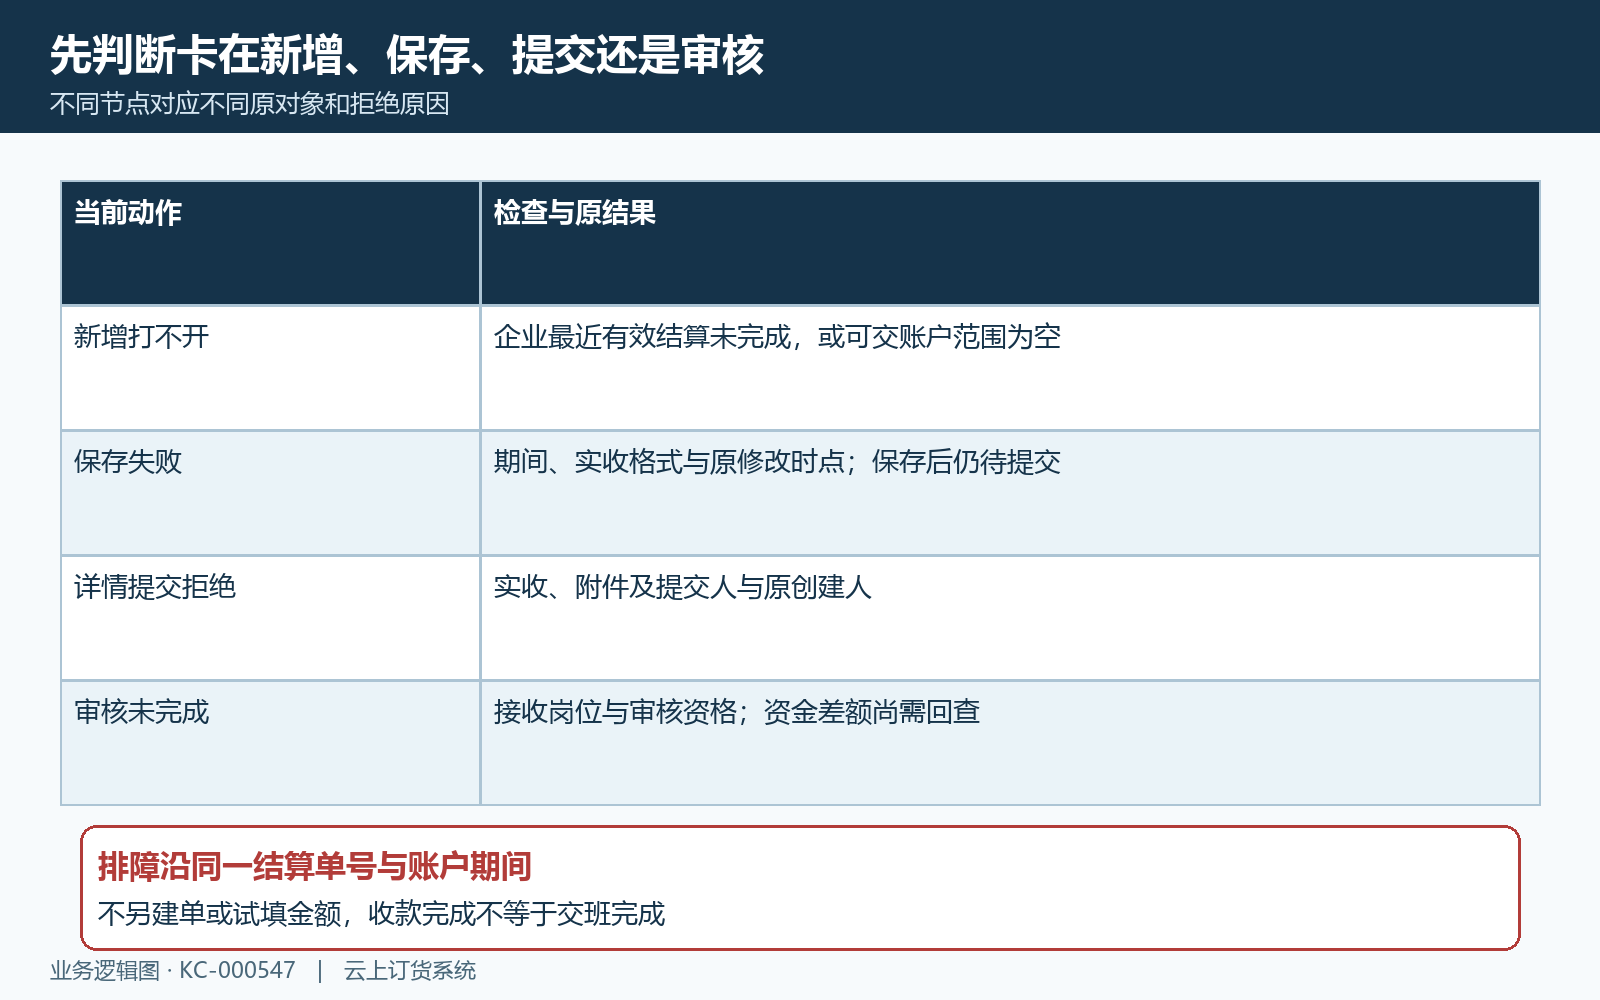
Task: Click cell 企业最近有效结算未完成，或可交账户范围为空
Action: (x=1010, y=368)
